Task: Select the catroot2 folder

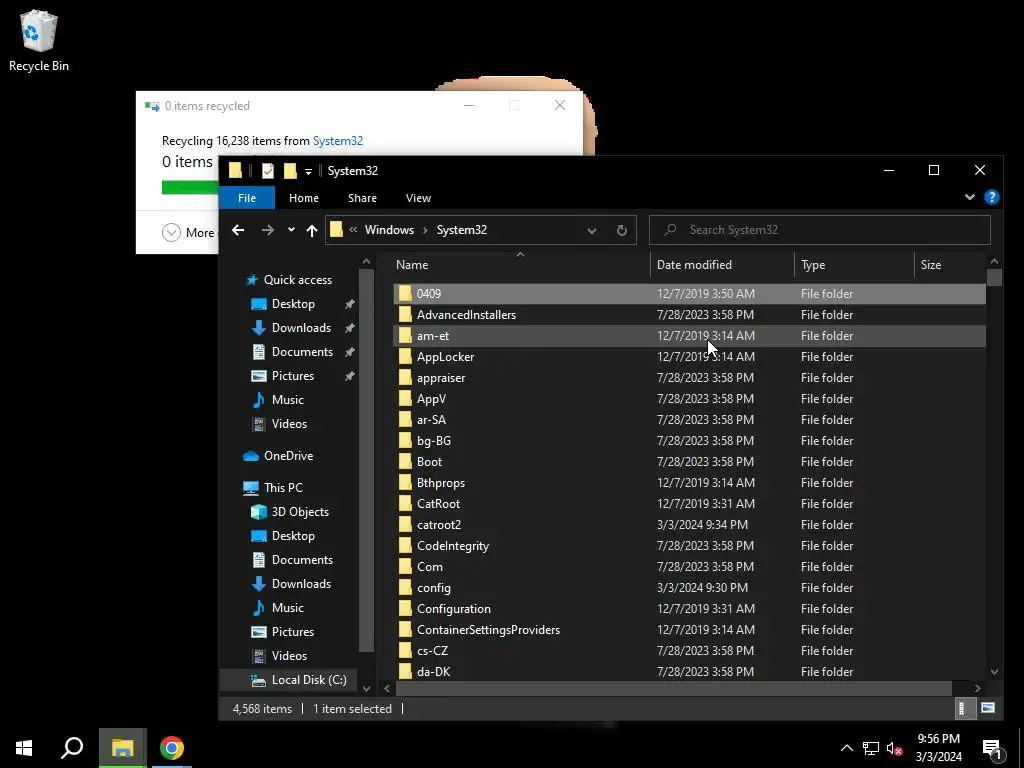Action: coord(689,524)
